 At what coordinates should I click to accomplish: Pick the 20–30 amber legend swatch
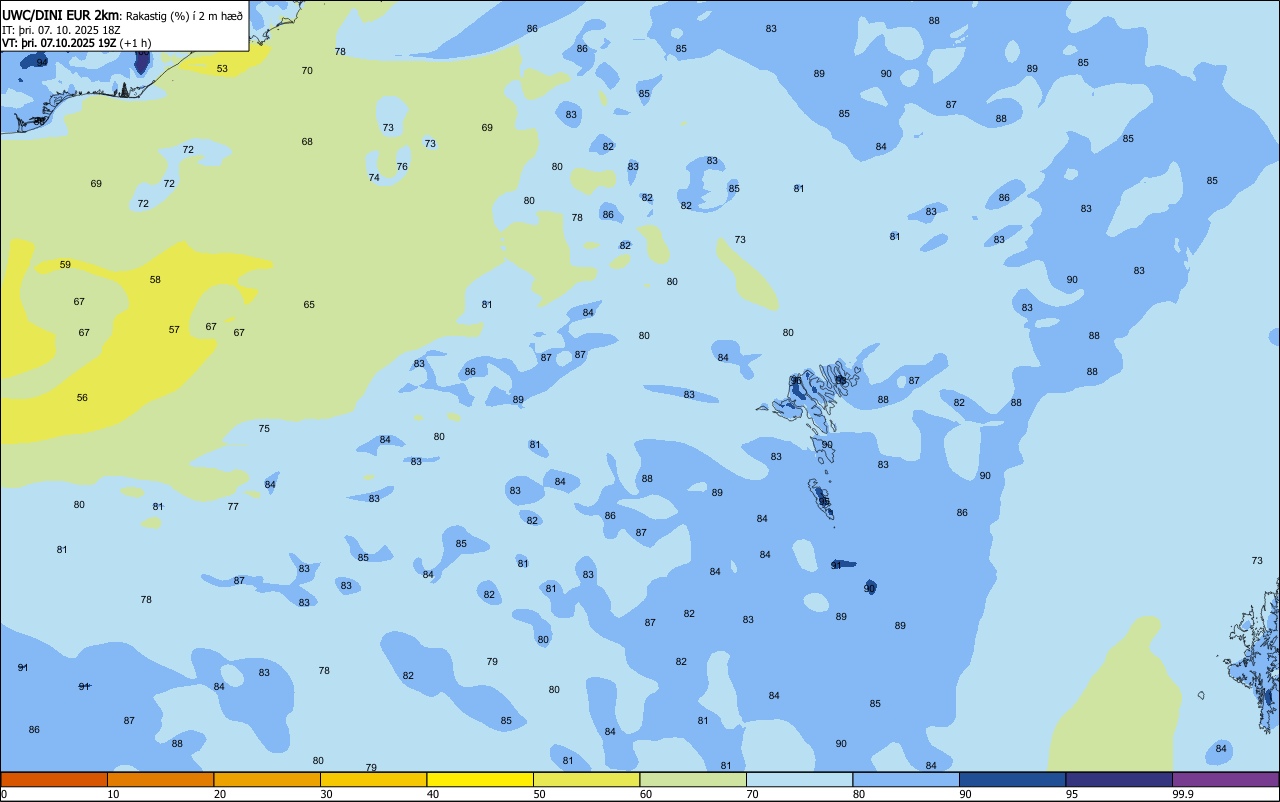[x=267, y=779]
